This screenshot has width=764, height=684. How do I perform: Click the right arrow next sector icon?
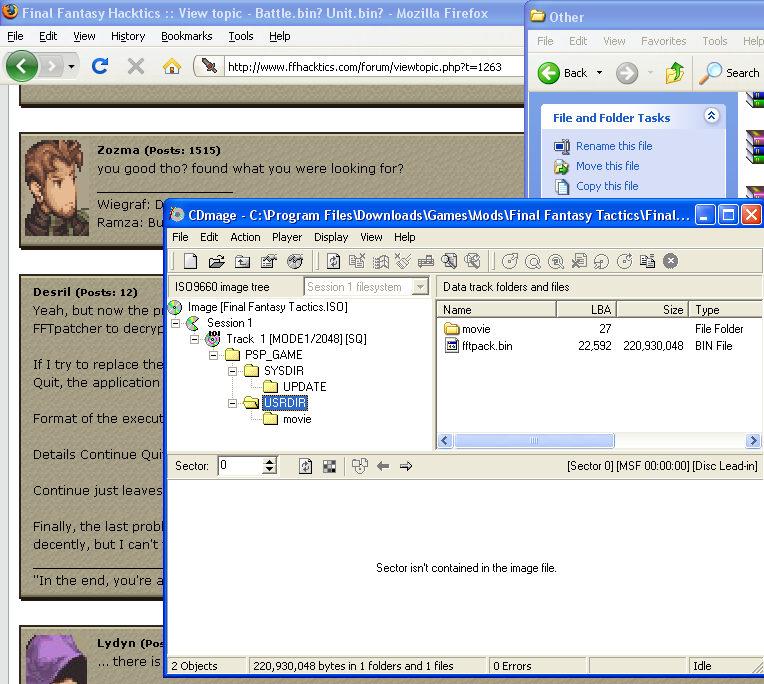pos(406,466)
